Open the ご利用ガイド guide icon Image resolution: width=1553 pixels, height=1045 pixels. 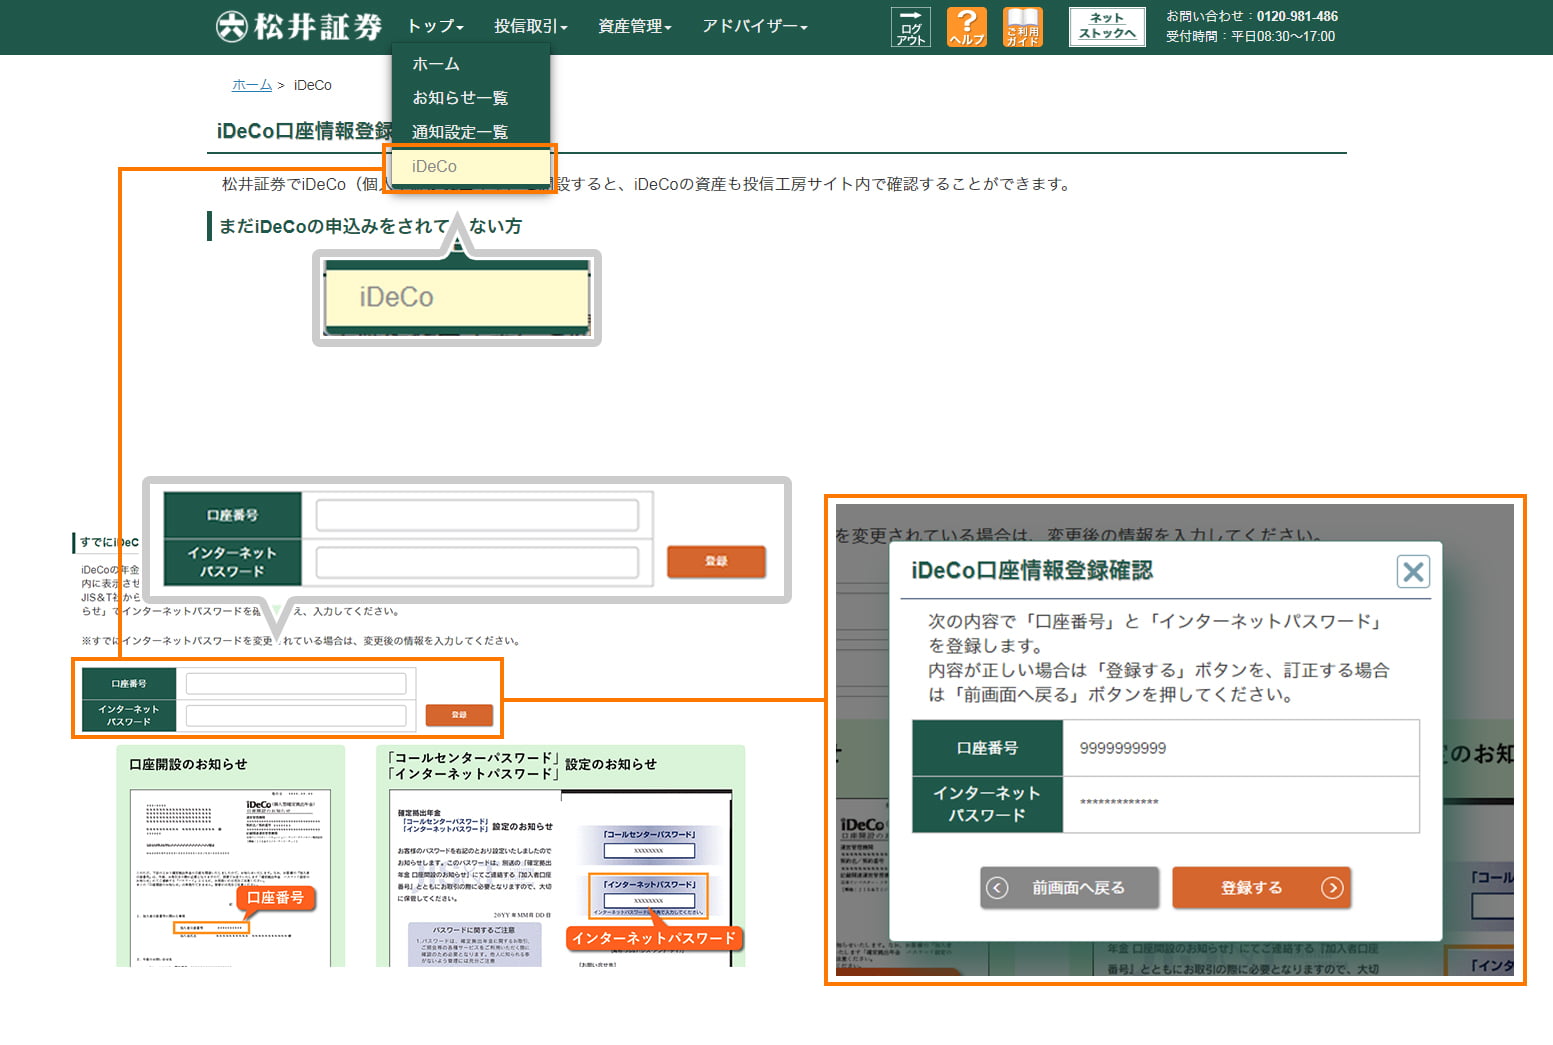(1022, 27)
